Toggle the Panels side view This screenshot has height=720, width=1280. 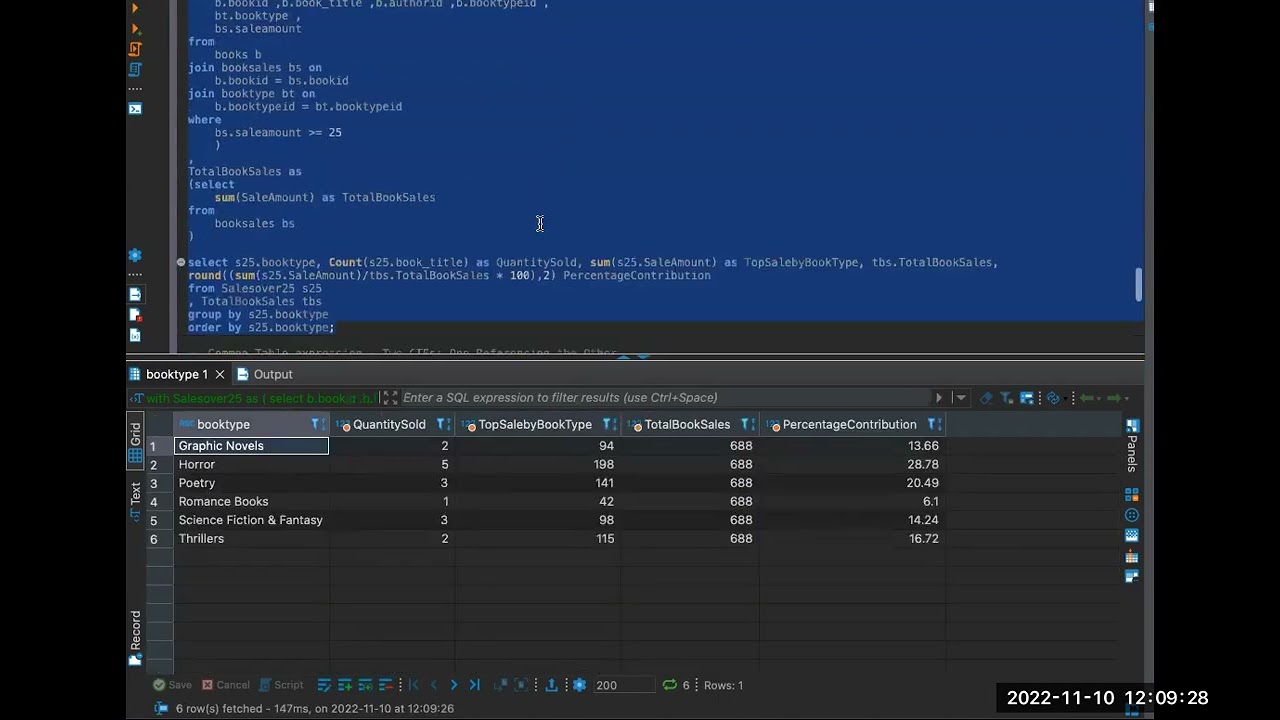(1132, 445)
